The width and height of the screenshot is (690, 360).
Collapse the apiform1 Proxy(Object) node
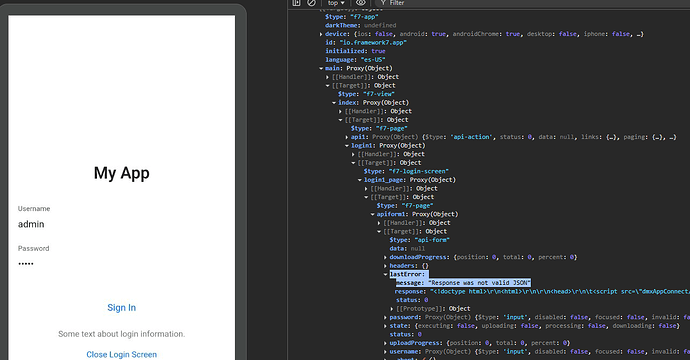coord(372,214)
